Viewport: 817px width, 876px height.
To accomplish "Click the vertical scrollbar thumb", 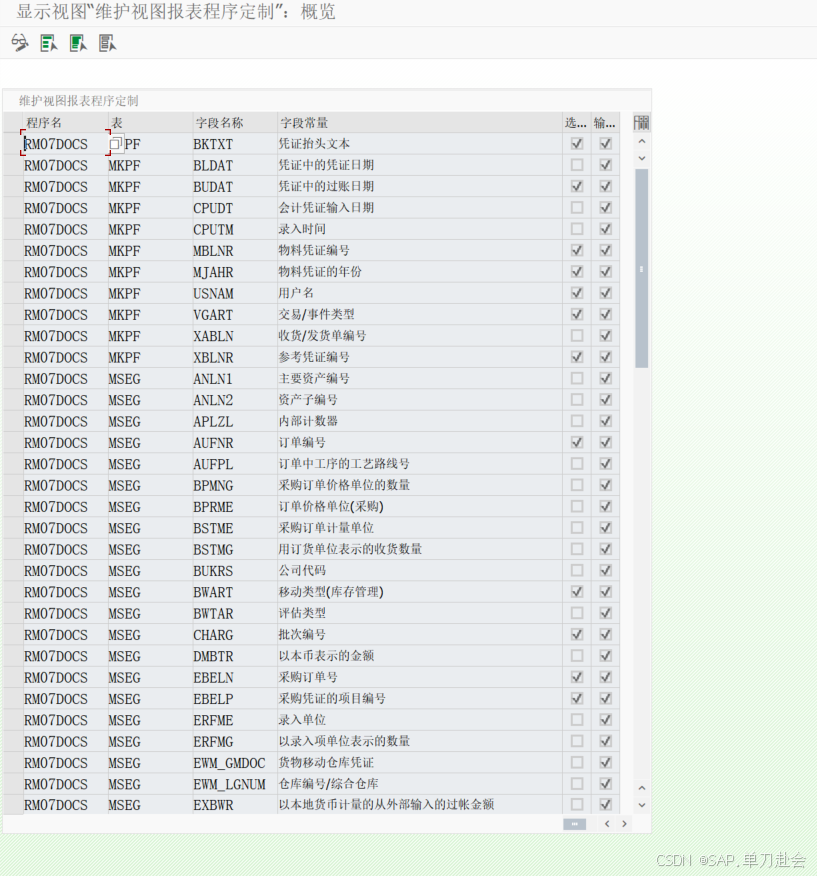I will [642, 268].
